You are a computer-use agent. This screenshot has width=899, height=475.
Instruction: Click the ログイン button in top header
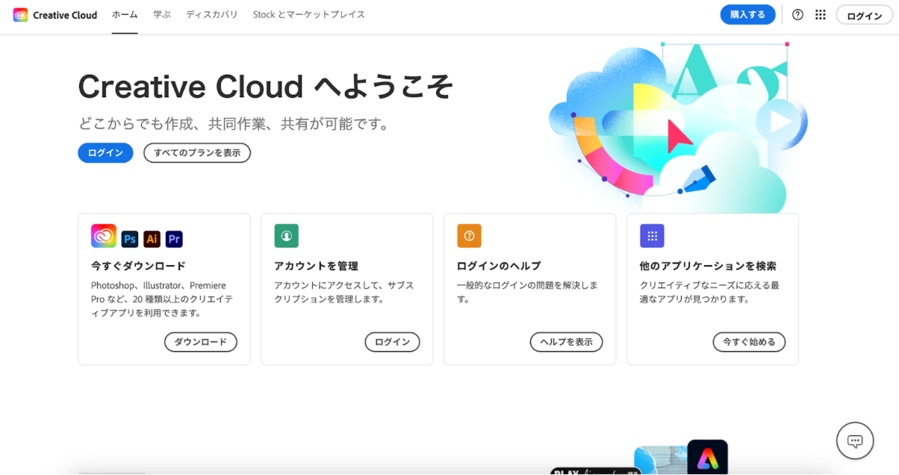click(864, 15)
